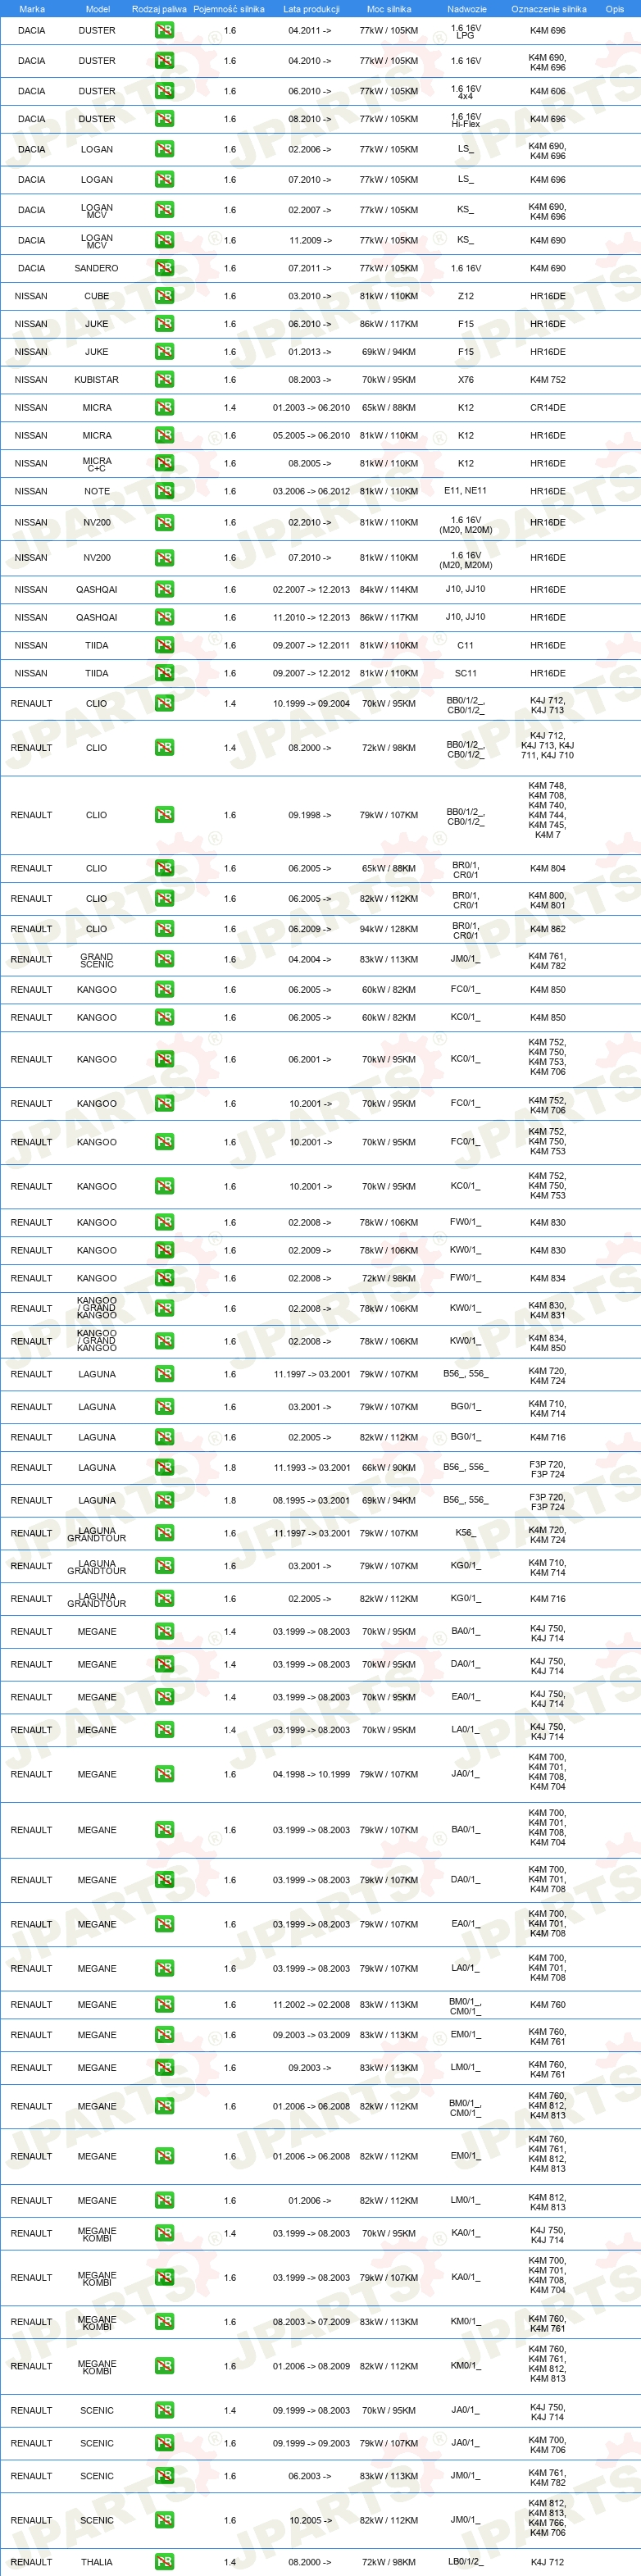Select the SANDERO model cell
Screen dimensions: 641x2576
click(97, 268)
